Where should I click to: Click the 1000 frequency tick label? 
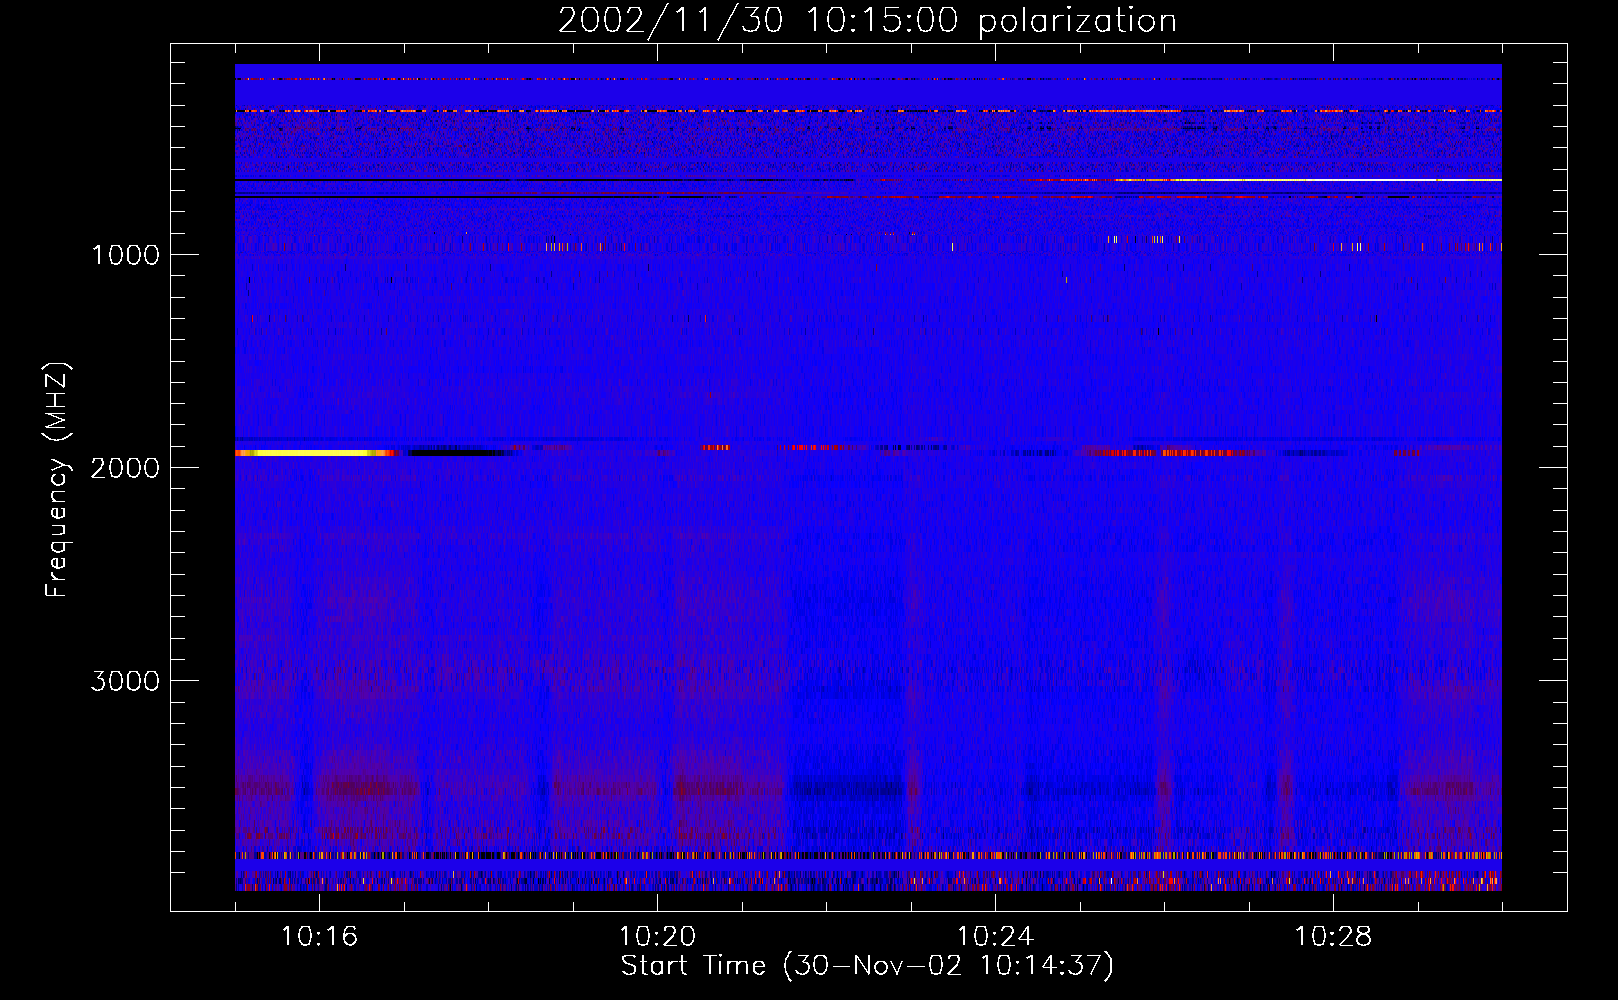125,255
